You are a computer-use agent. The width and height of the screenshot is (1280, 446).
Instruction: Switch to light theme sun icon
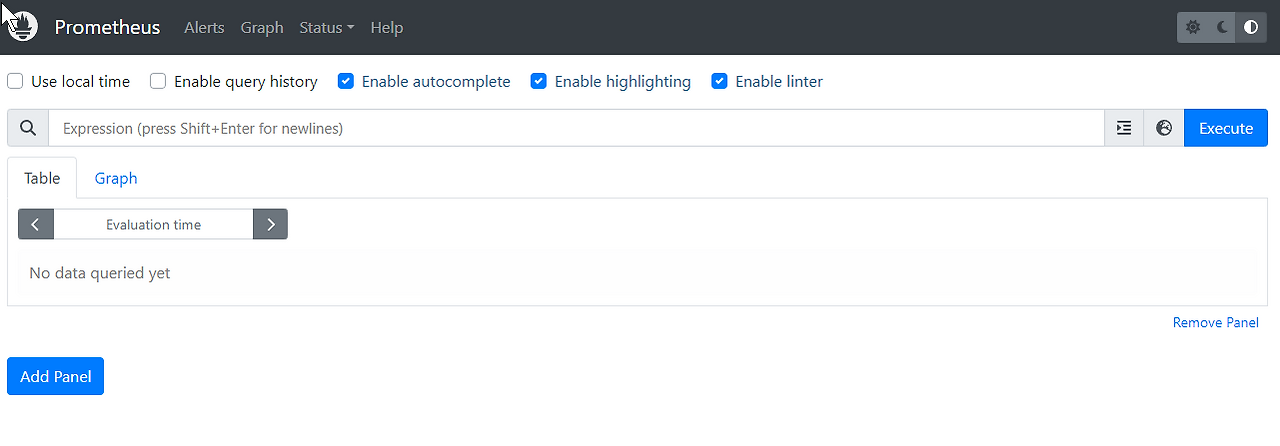click(x=1193, y=28)
